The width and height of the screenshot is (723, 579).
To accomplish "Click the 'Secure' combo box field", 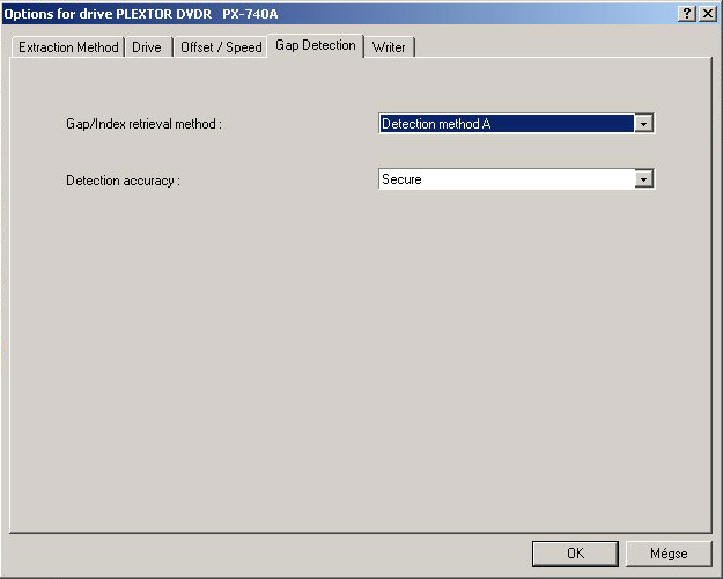I will (x=507, y=180).
